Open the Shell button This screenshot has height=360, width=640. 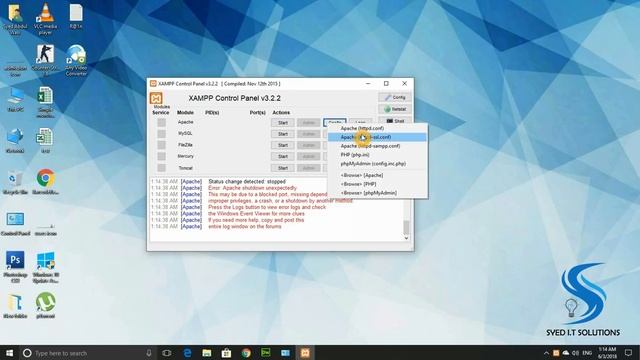pos(395,120)
